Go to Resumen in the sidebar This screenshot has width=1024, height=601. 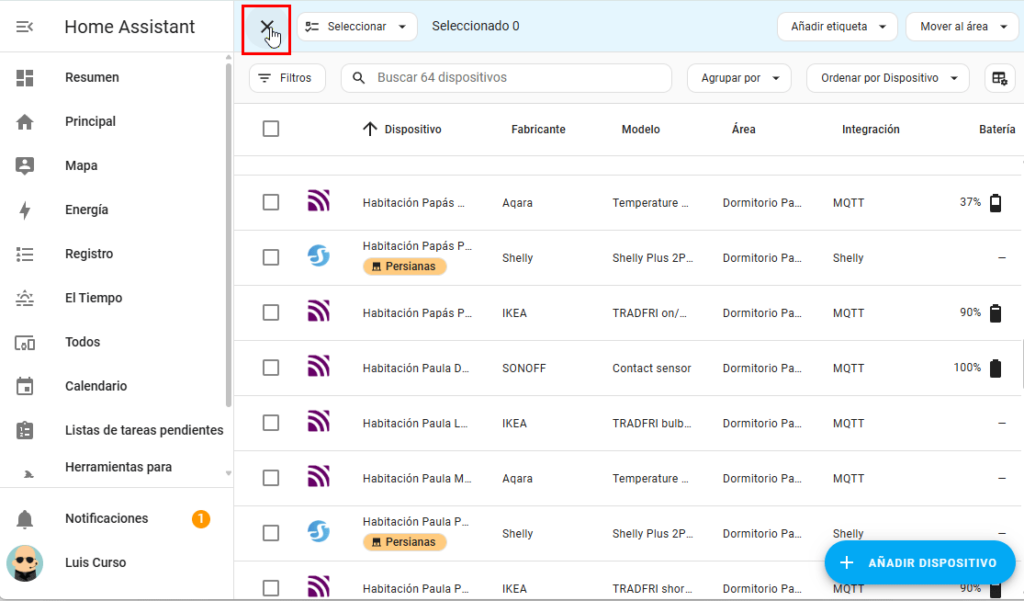92,78
